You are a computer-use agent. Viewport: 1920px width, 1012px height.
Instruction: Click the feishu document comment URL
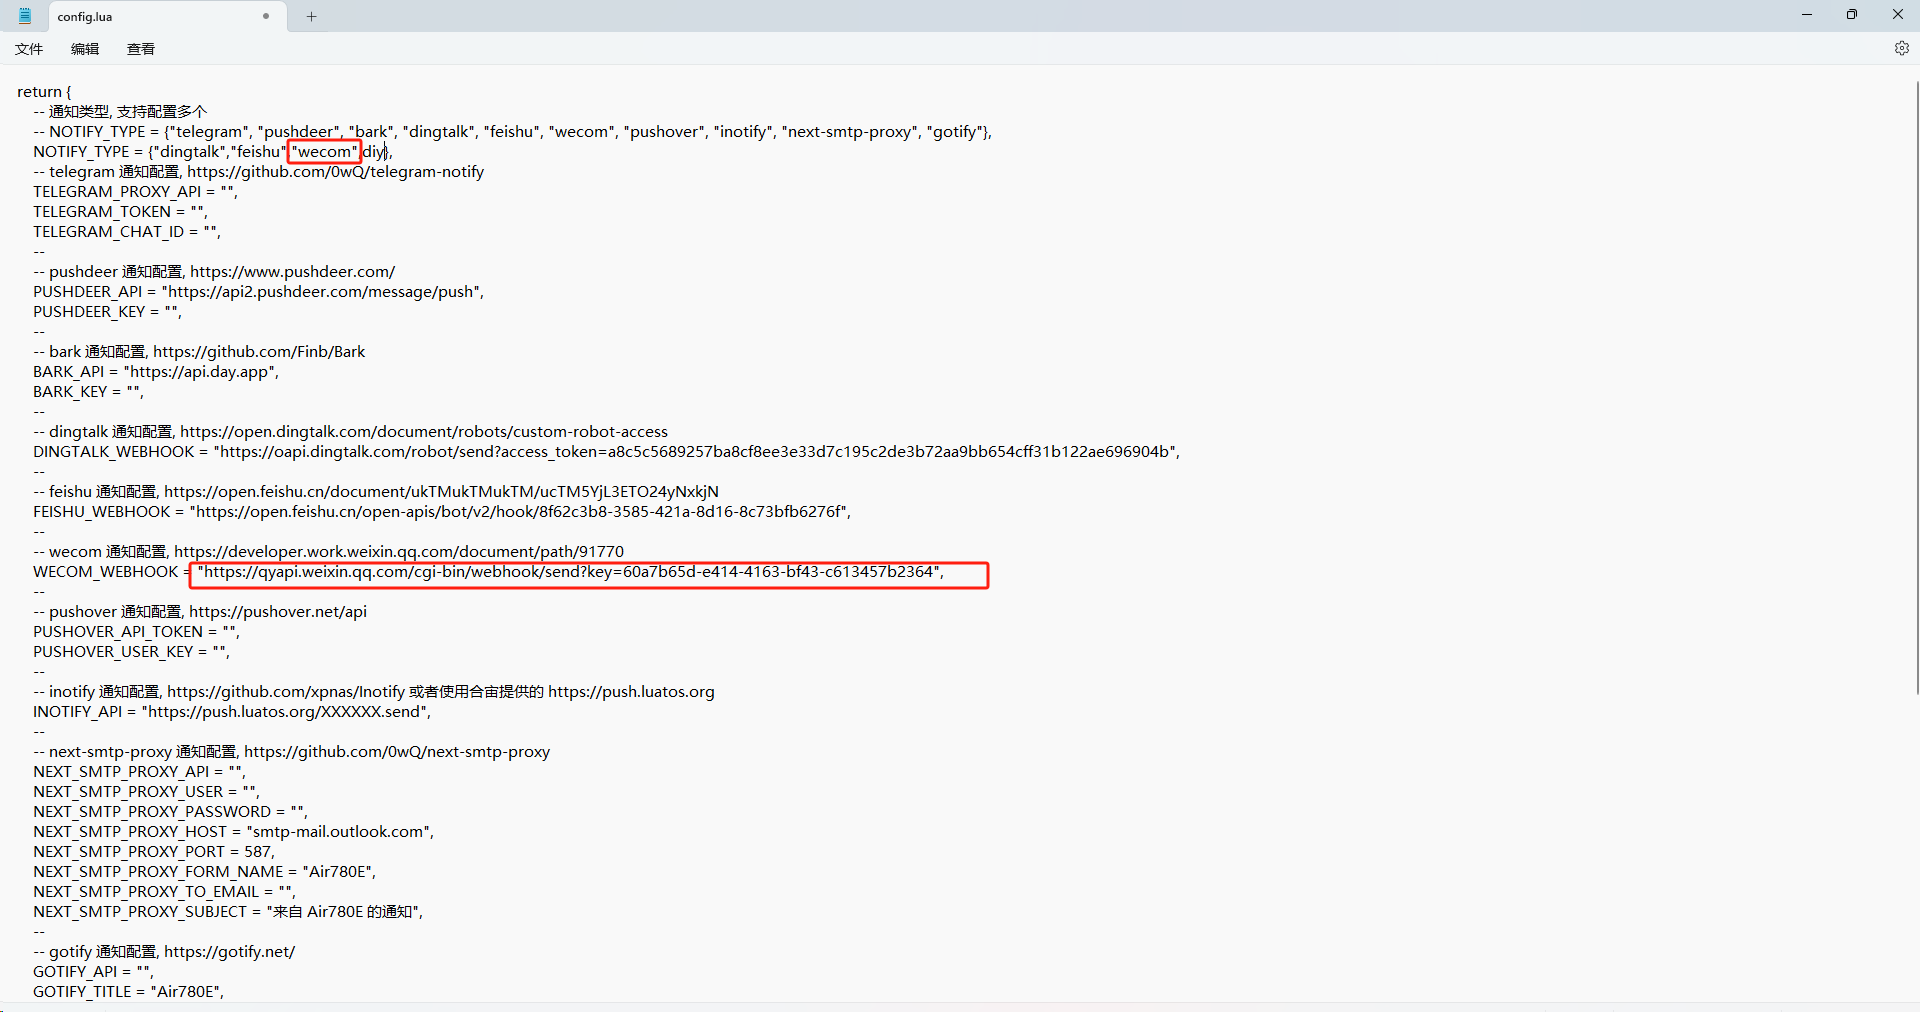[441, 492]
